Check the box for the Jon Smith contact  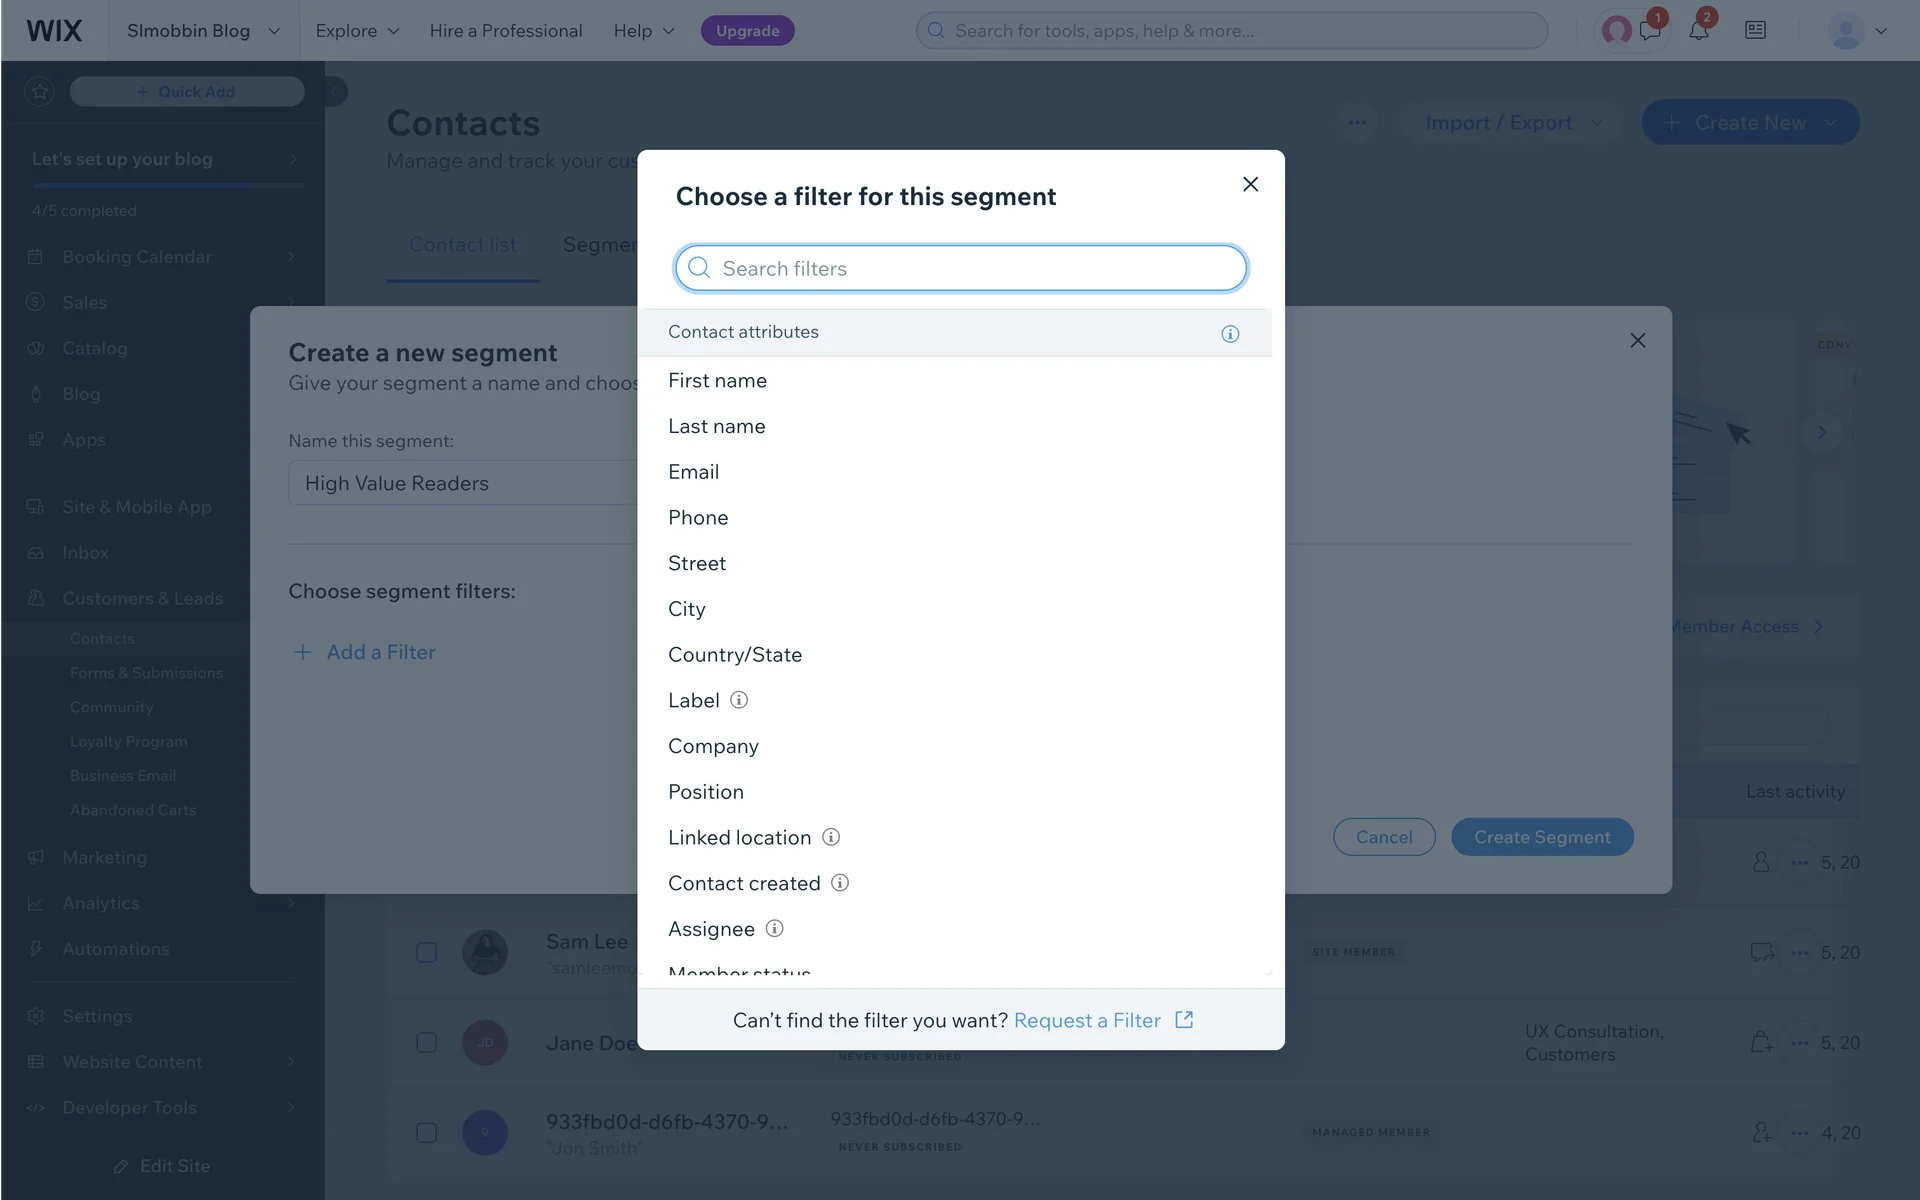[427, 1133]
